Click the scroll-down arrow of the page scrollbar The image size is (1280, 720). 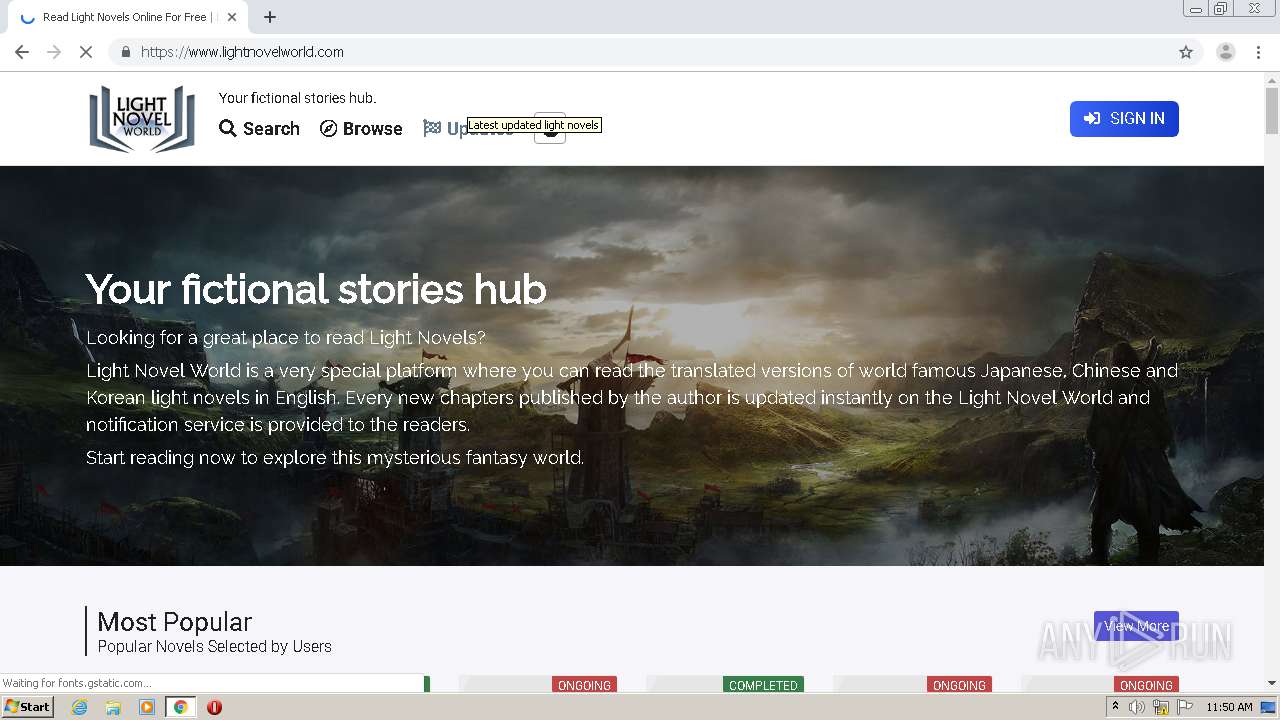[1272, 683]
